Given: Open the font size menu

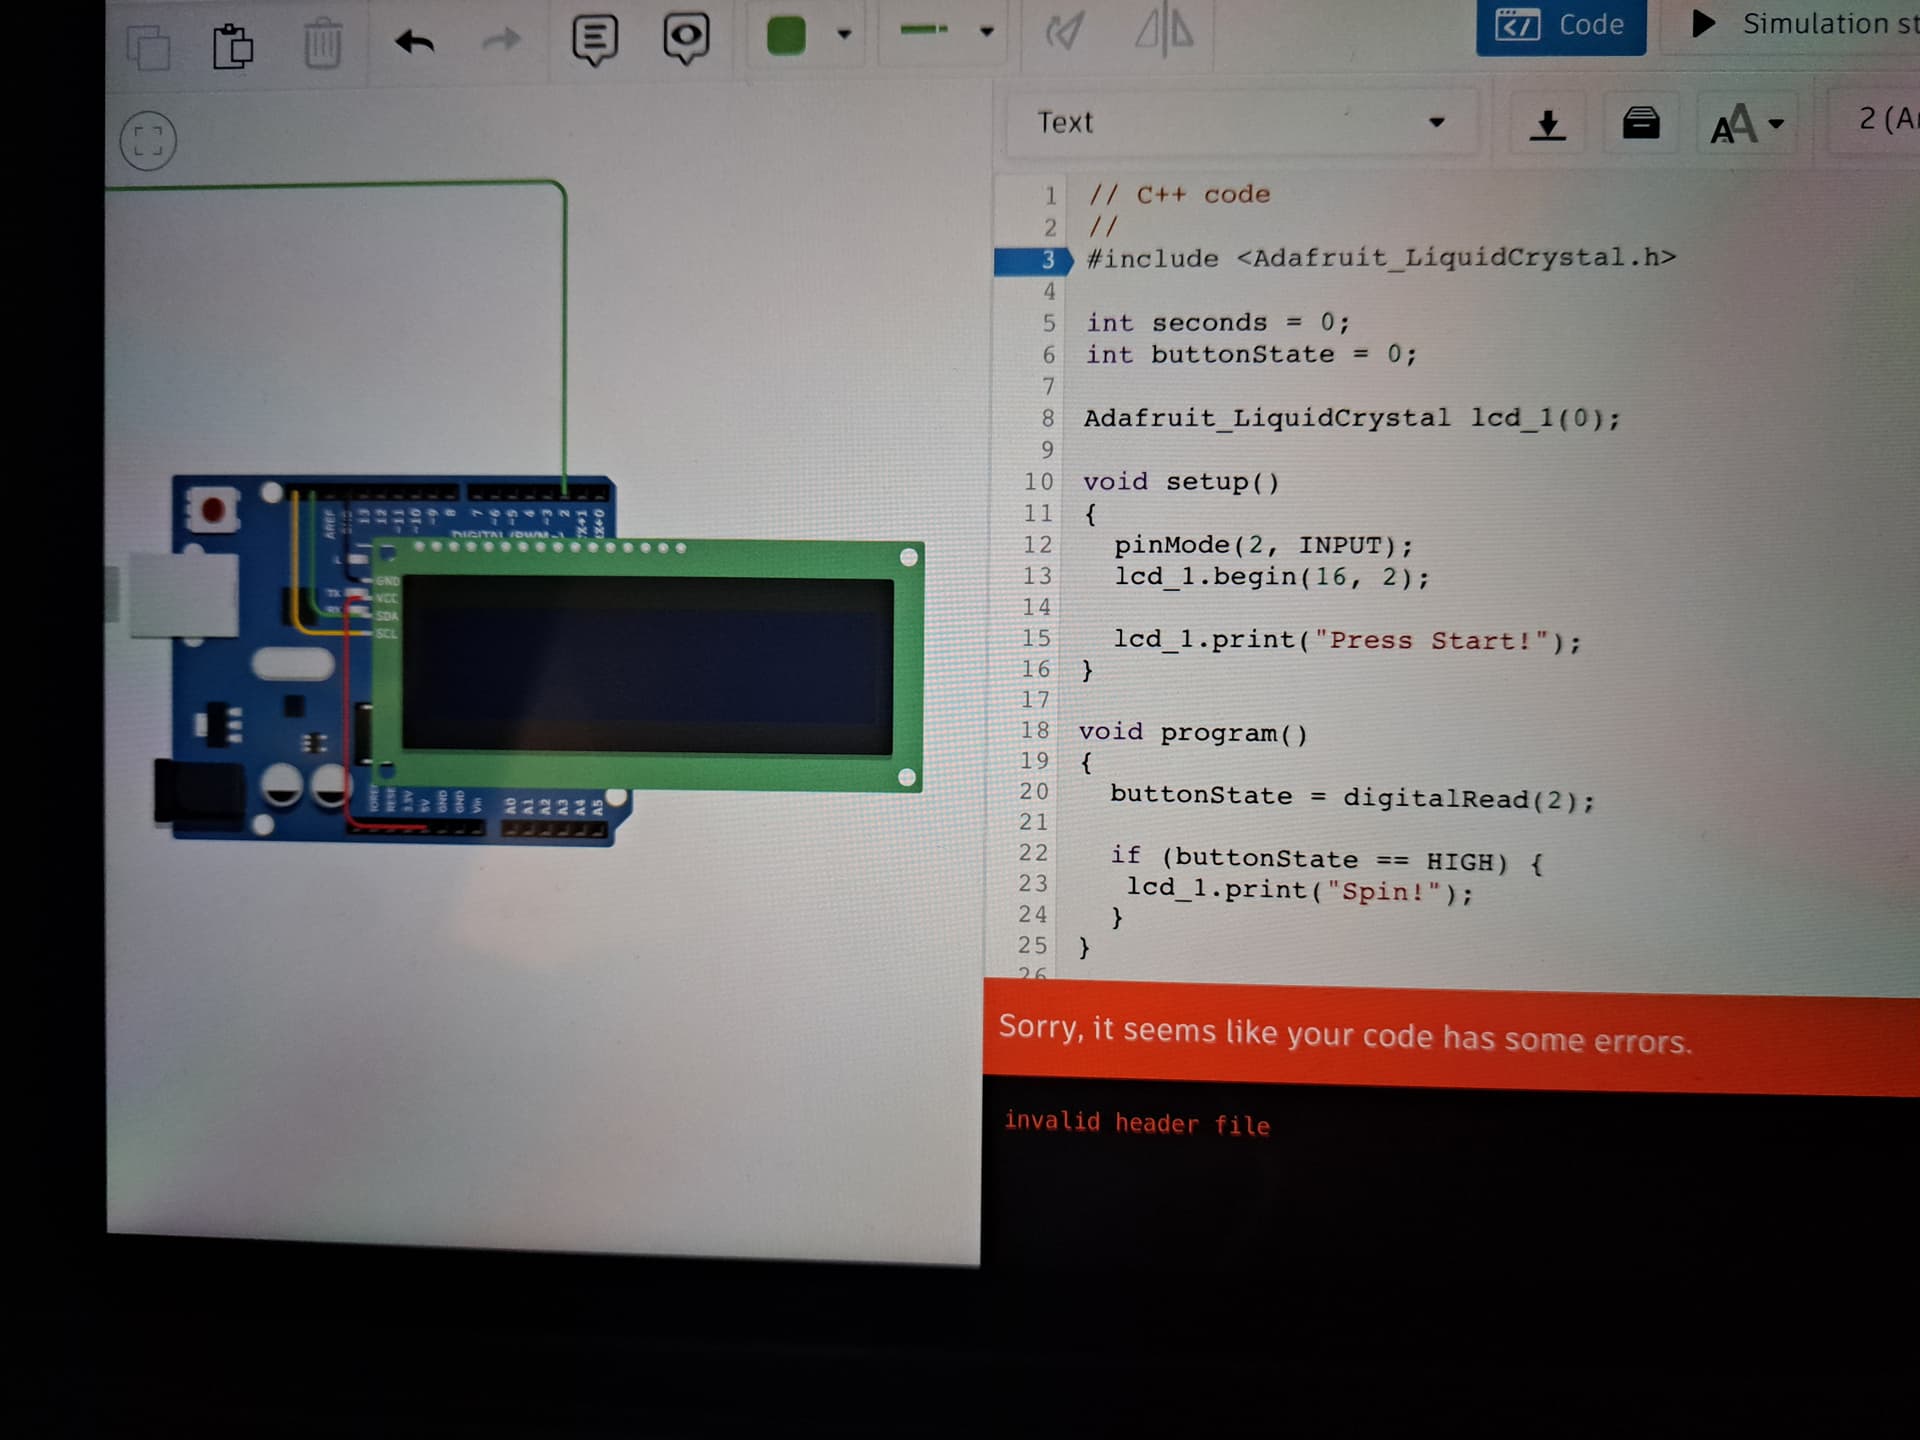Looking at the screenshot, I should tap(1746, 125).
